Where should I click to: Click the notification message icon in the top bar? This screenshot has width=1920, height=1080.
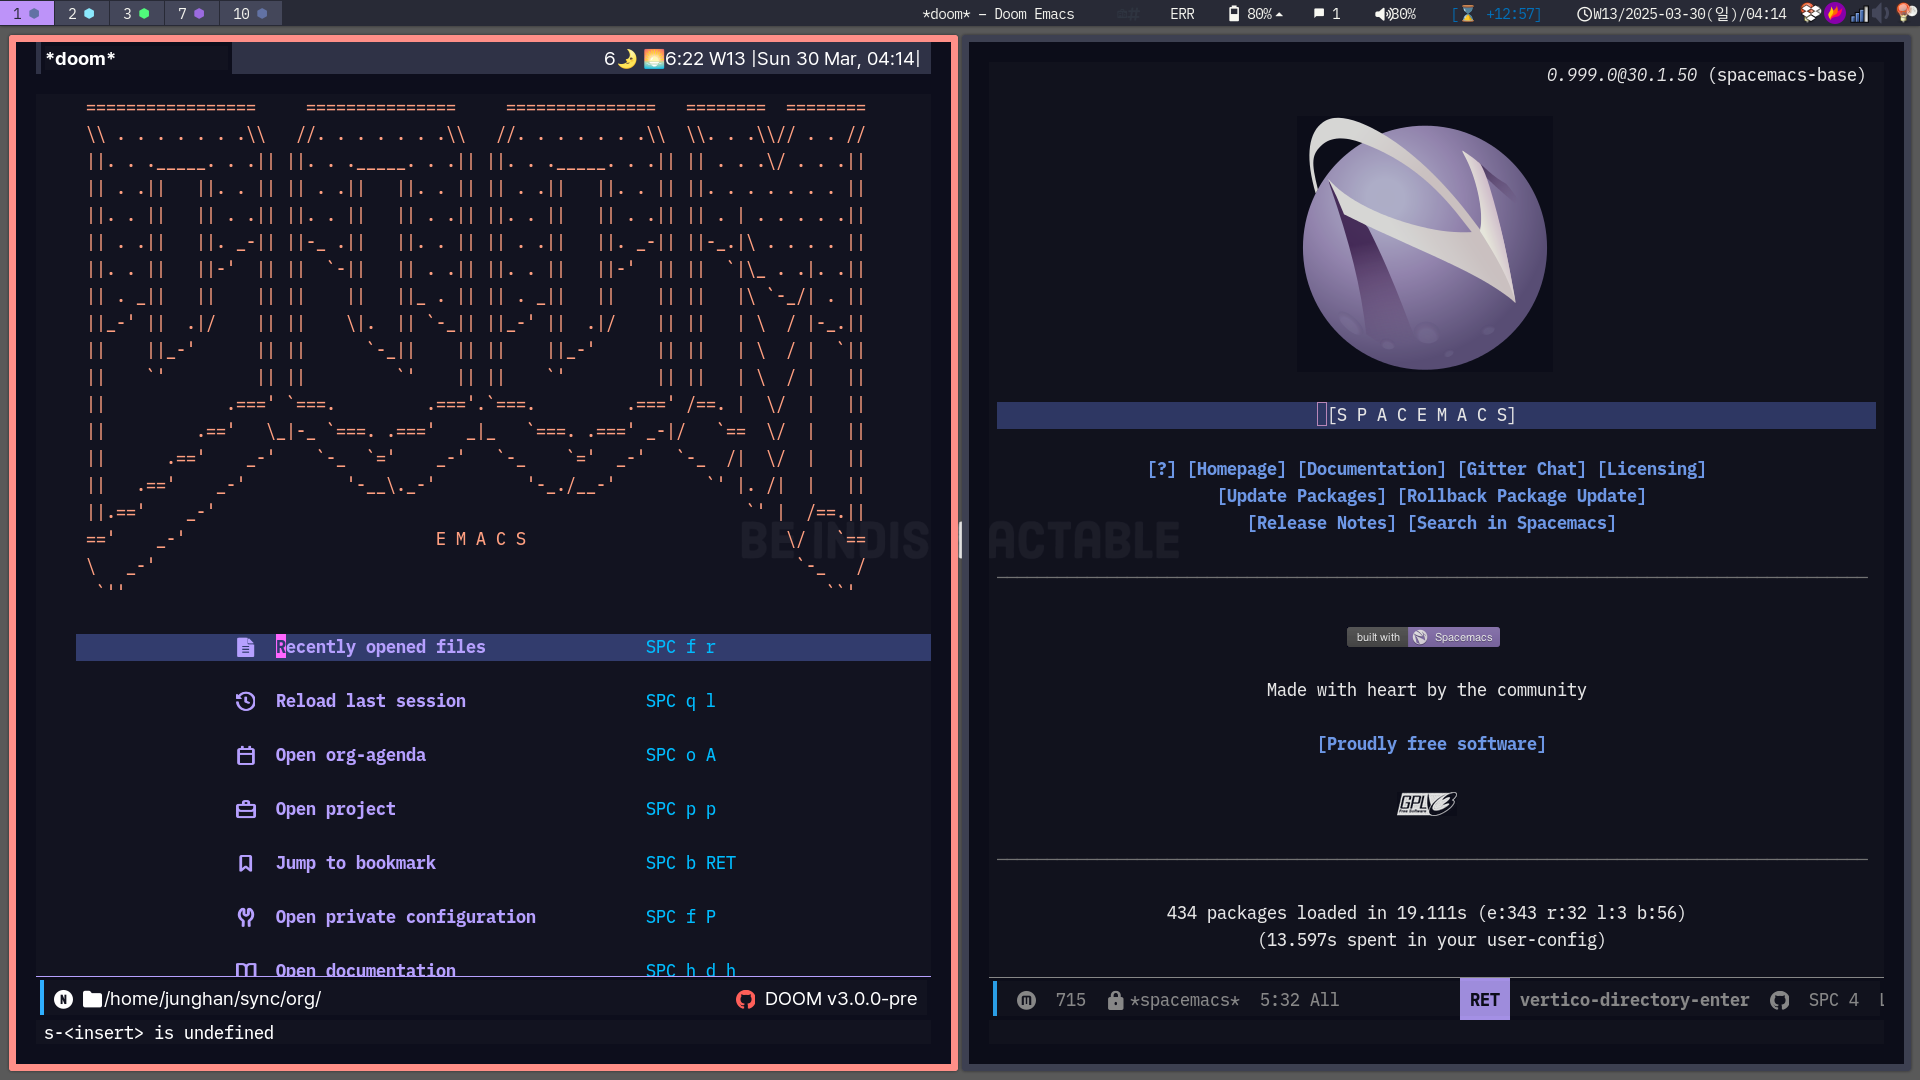pyautogui.click(x=1319, y=14)
